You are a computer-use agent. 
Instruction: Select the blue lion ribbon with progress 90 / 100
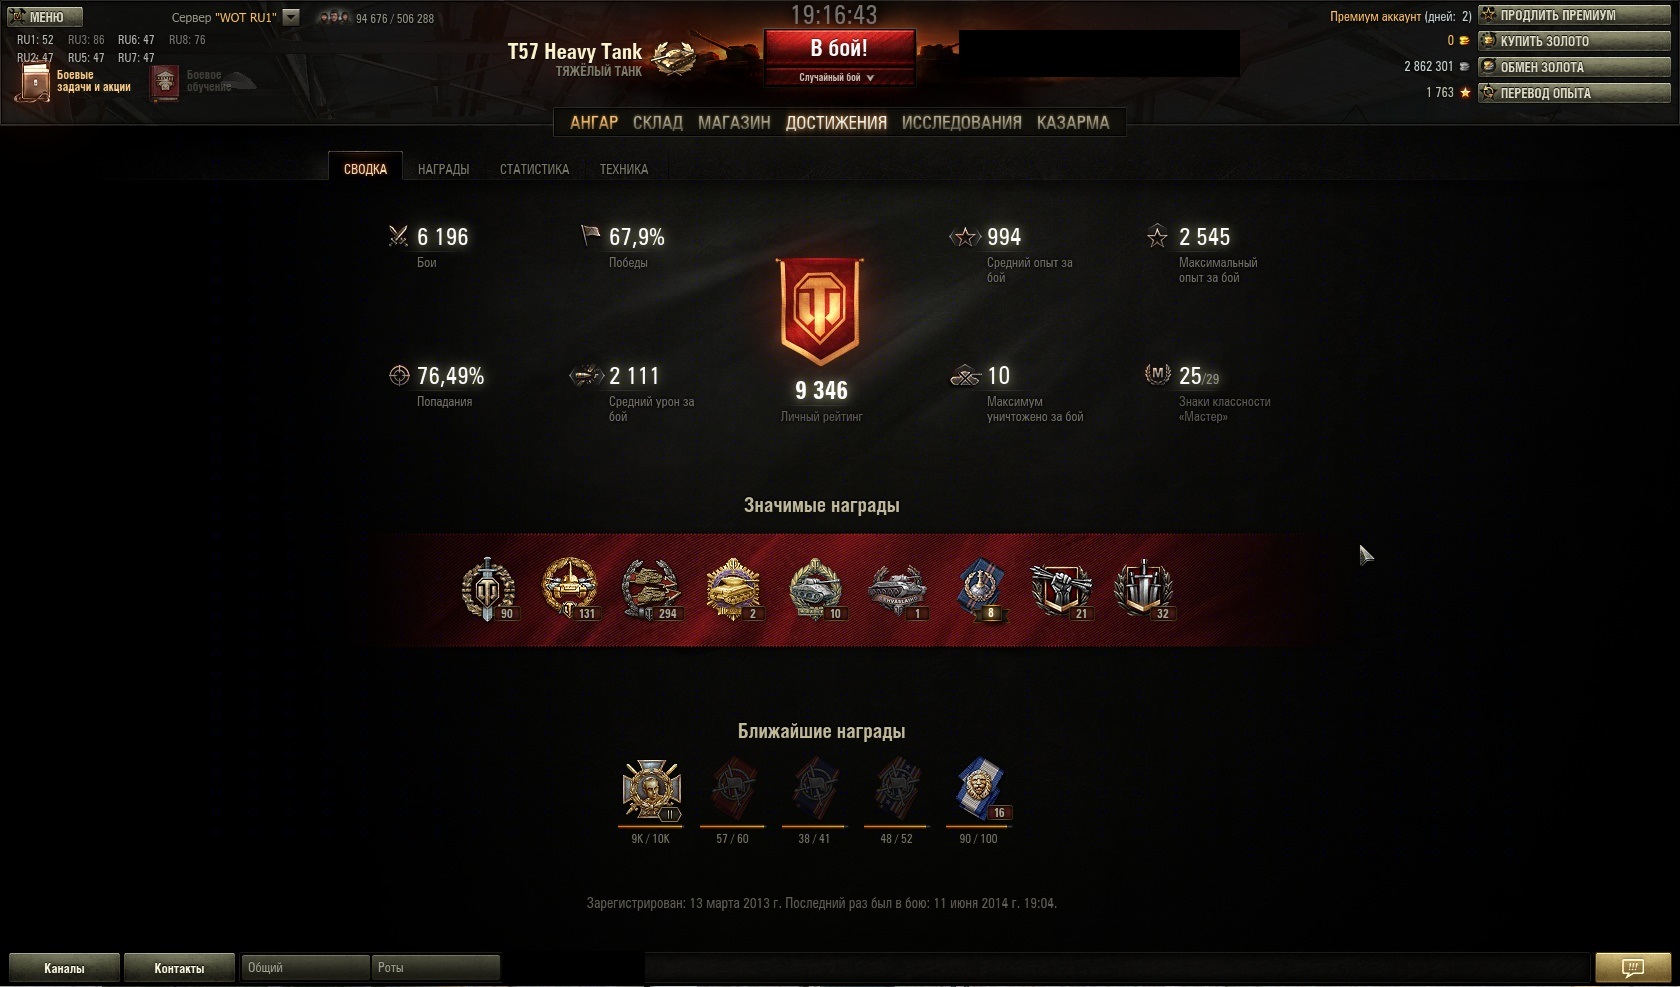point(981,790)
